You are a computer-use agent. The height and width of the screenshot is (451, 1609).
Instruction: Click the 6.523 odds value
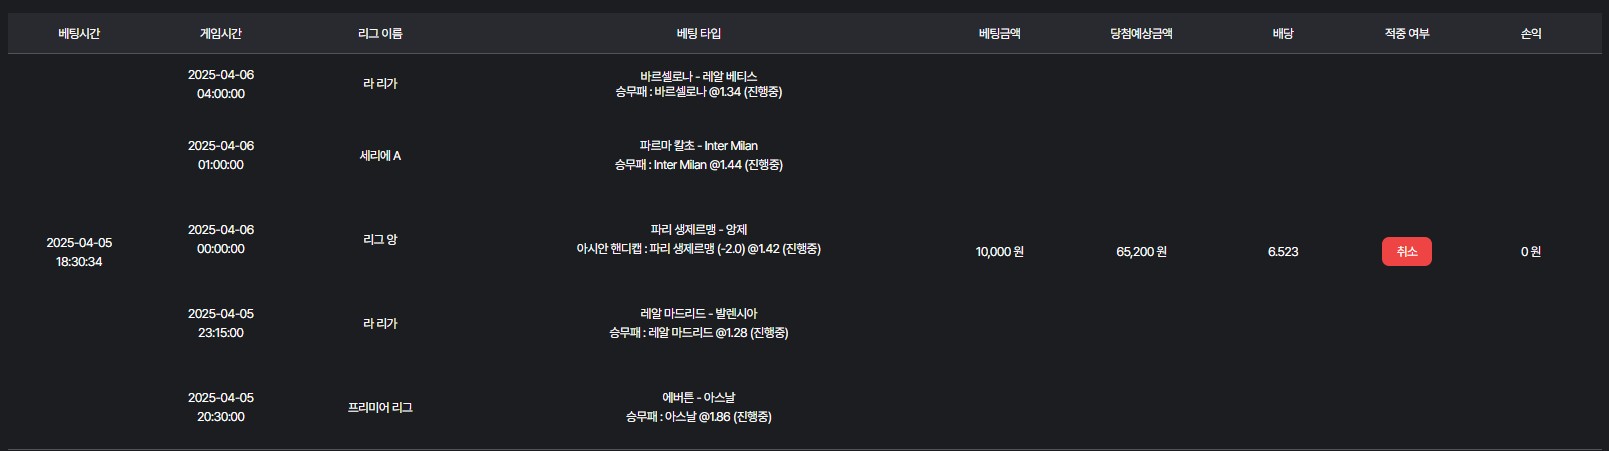1282,252
